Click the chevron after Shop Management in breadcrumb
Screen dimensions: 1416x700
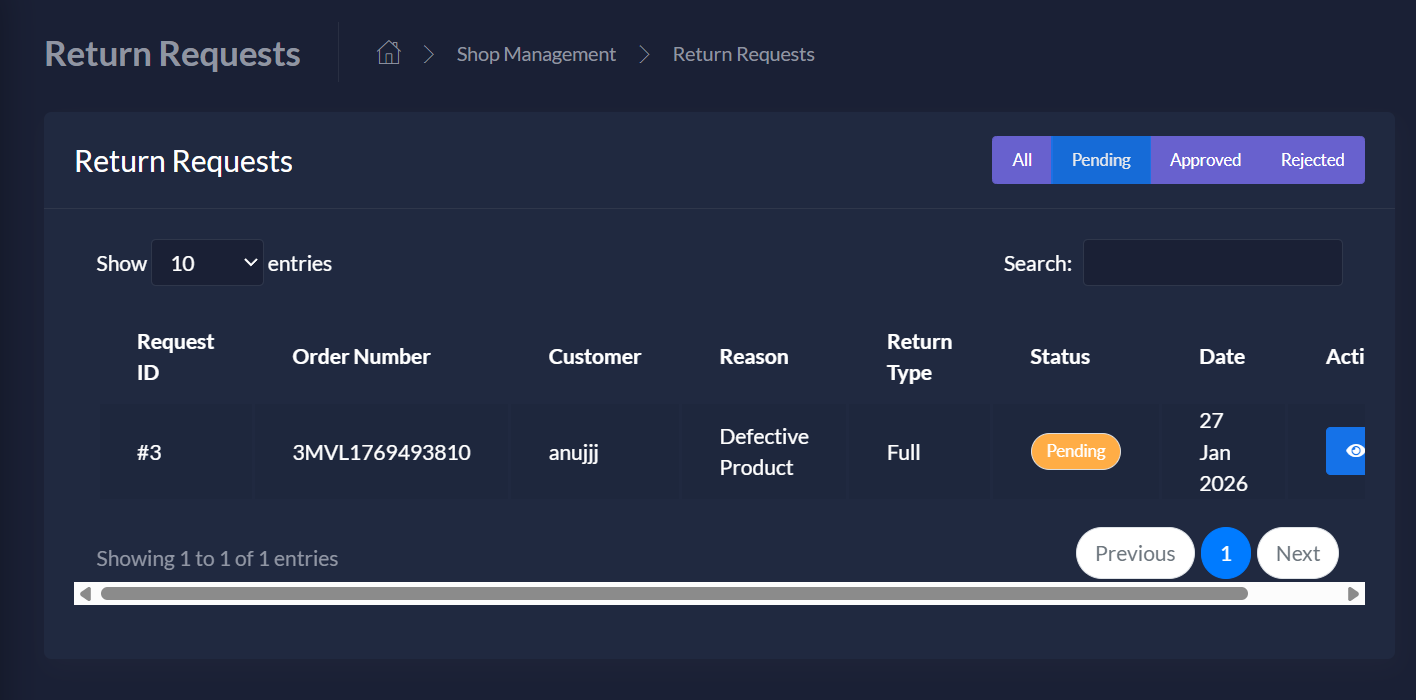(645, 54)
